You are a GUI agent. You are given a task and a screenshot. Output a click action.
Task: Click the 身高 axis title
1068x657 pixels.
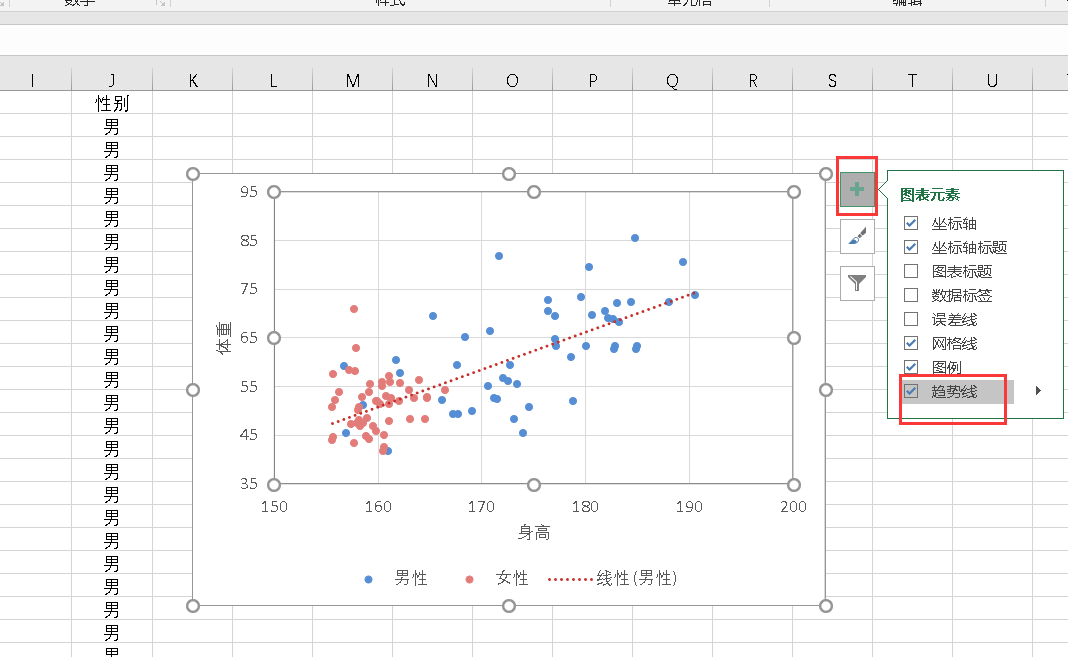coord(534,530)
